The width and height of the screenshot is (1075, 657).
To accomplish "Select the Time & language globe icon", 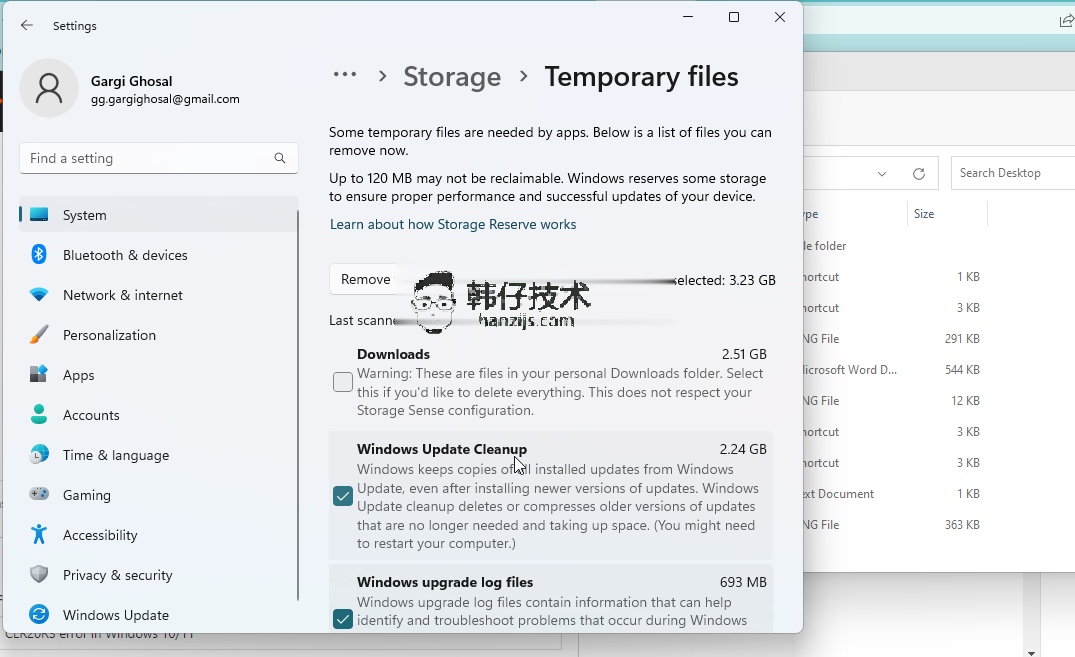I will pos(39,454).
